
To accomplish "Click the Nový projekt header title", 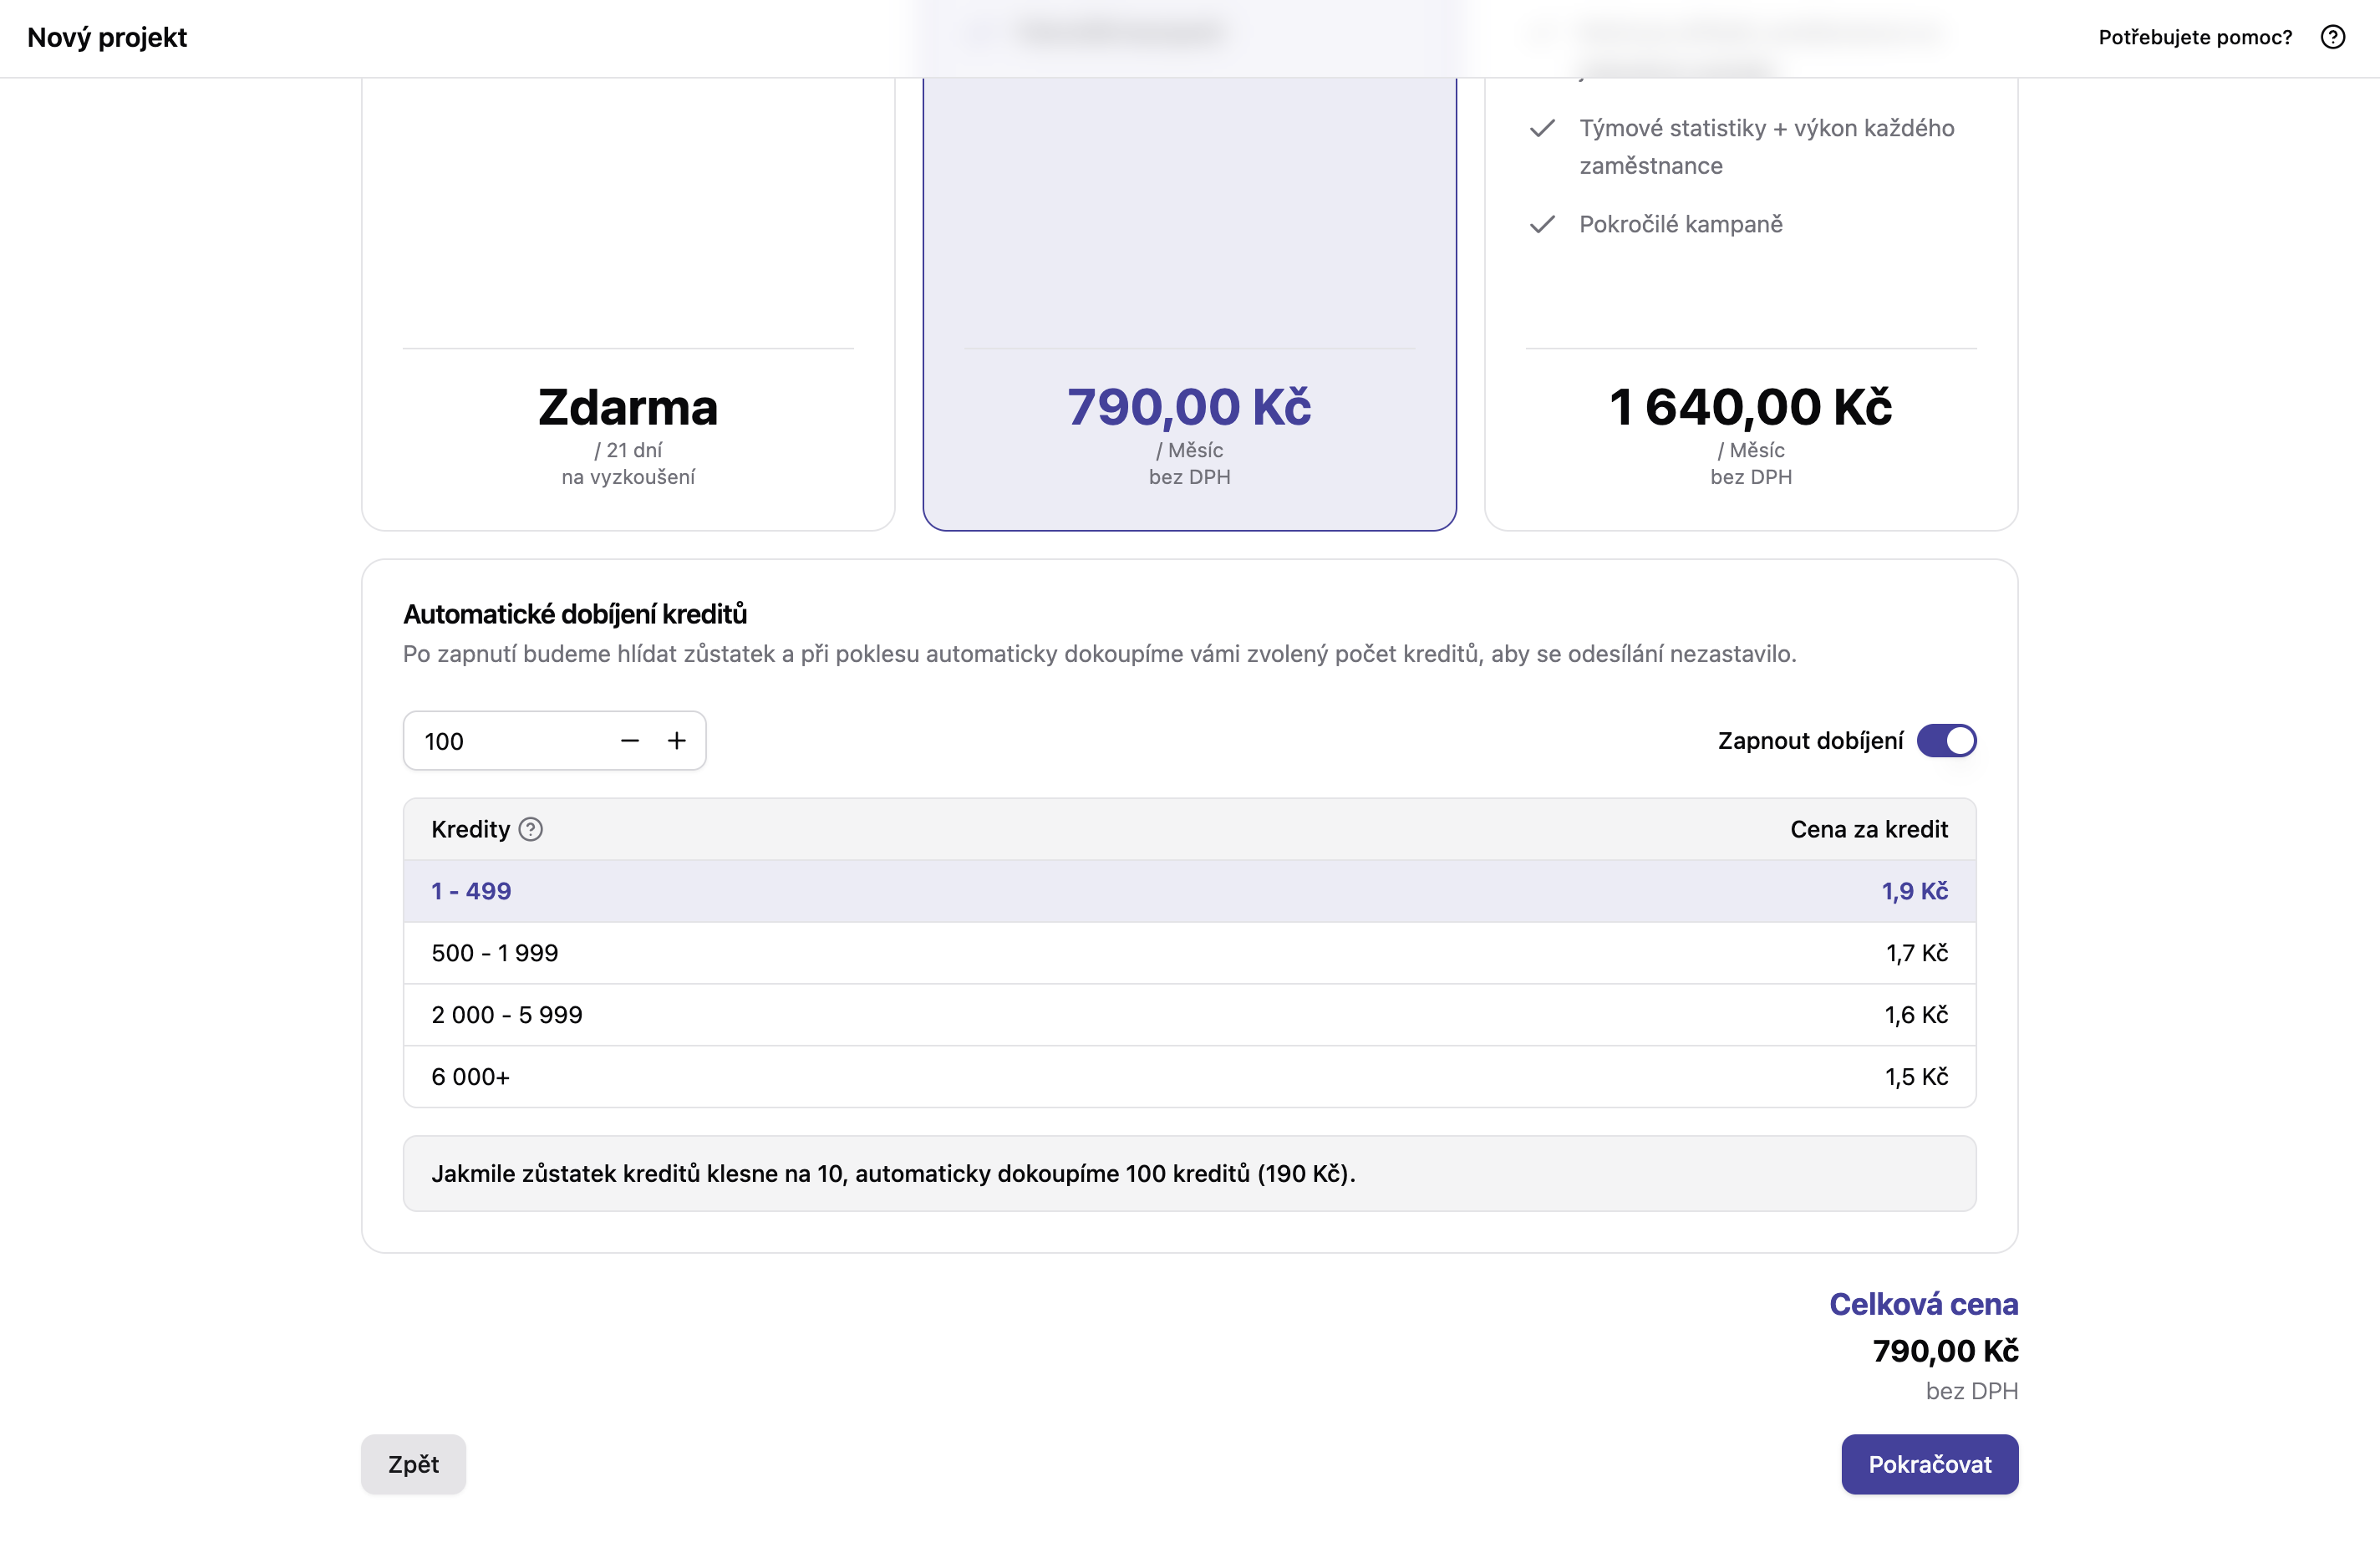I will [x=107, y=37].
